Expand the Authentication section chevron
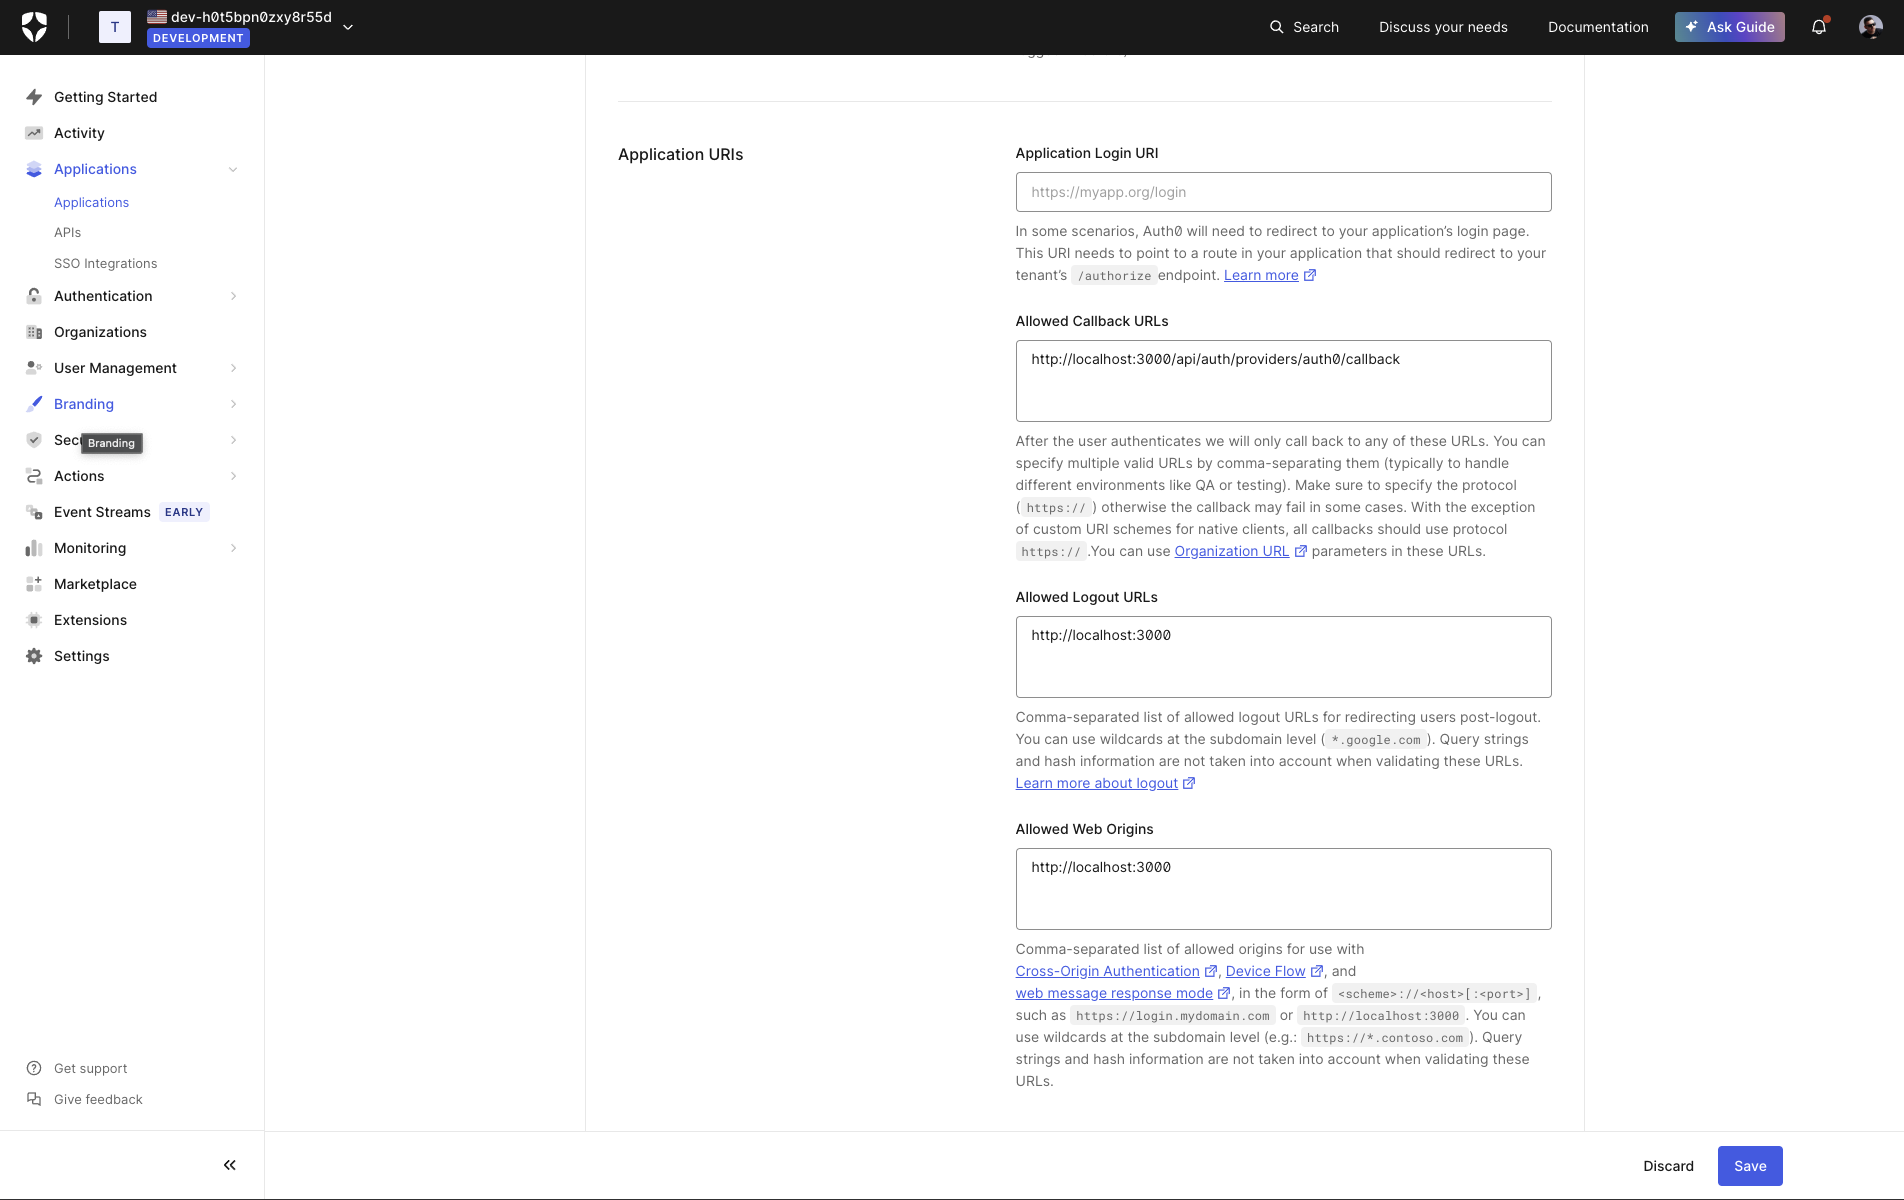This screenshot has width=1904, height=1200. (233, 296)
